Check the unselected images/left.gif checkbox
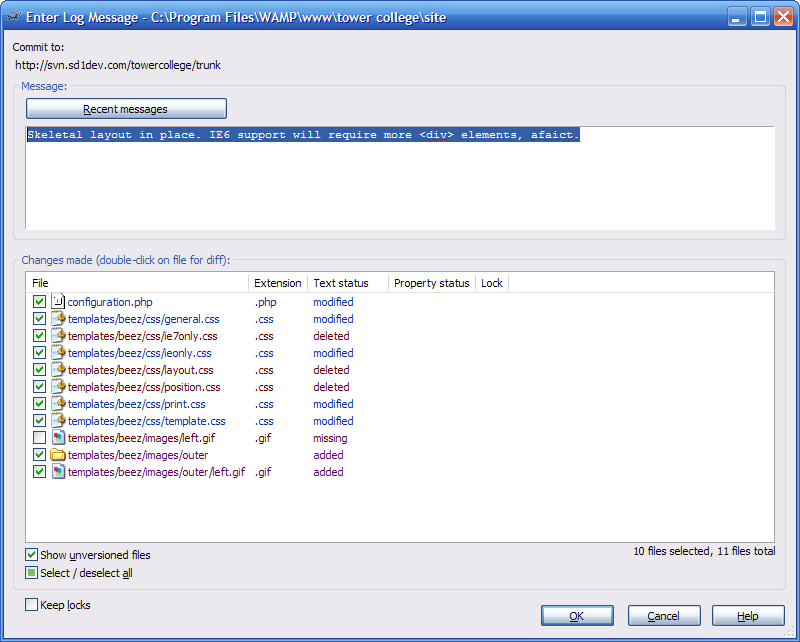 39,438
